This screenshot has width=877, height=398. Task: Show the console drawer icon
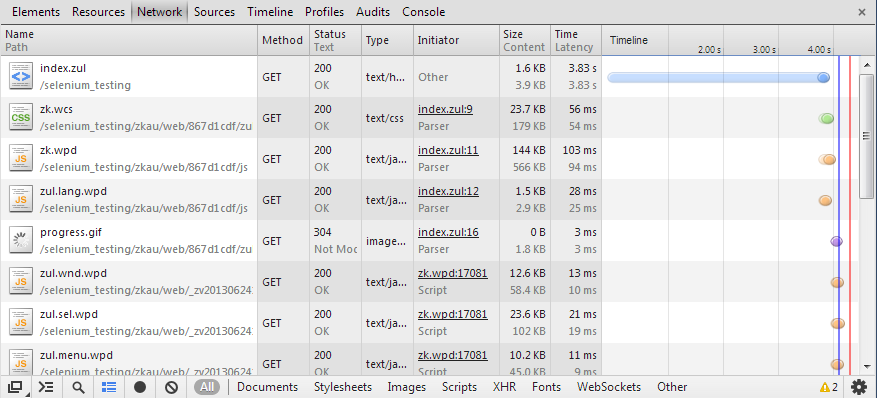(46, 387)
